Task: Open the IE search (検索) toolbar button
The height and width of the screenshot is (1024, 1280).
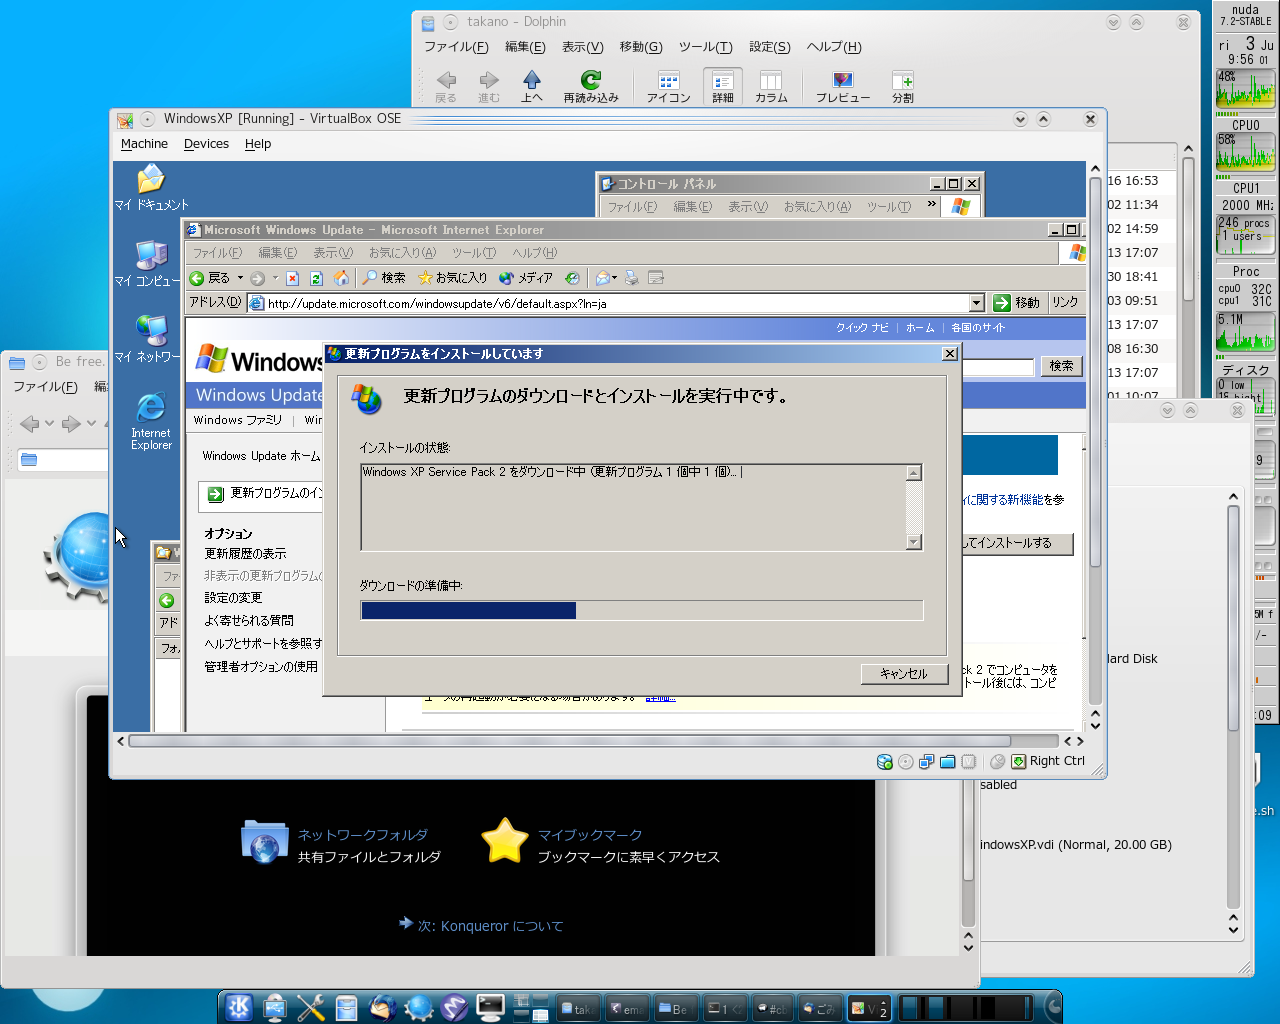Action: coord(385,278)
